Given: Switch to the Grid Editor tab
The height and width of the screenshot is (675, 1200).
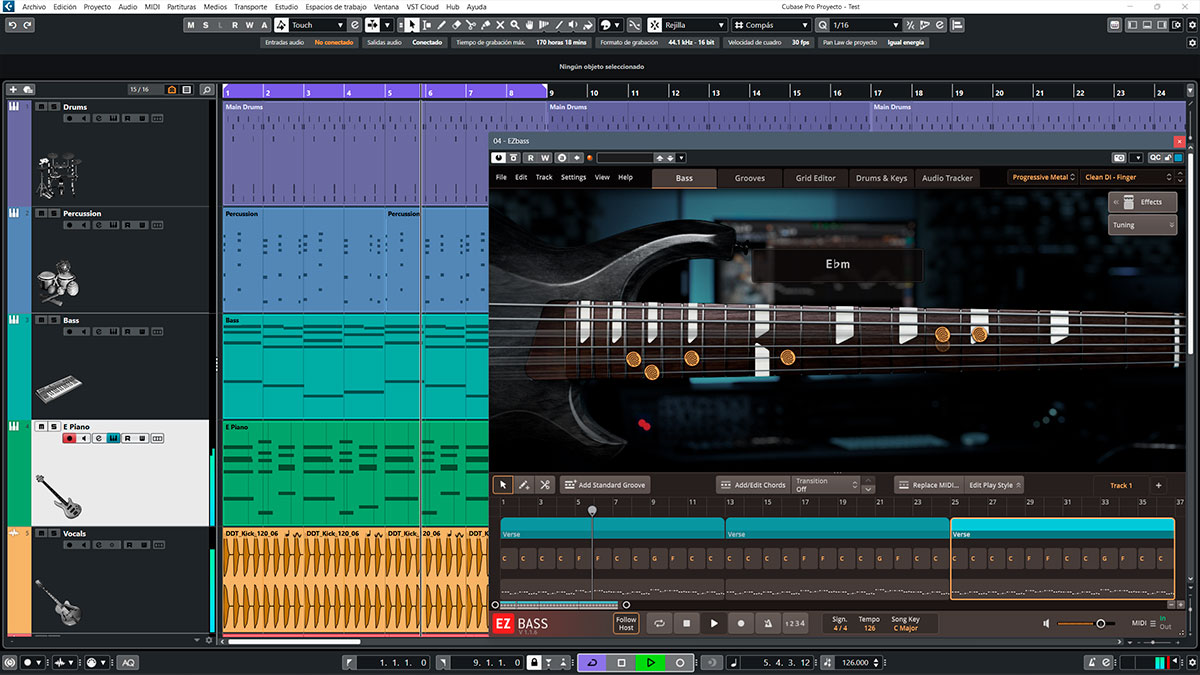Looking at the screenshot, I should pos(816,178).
